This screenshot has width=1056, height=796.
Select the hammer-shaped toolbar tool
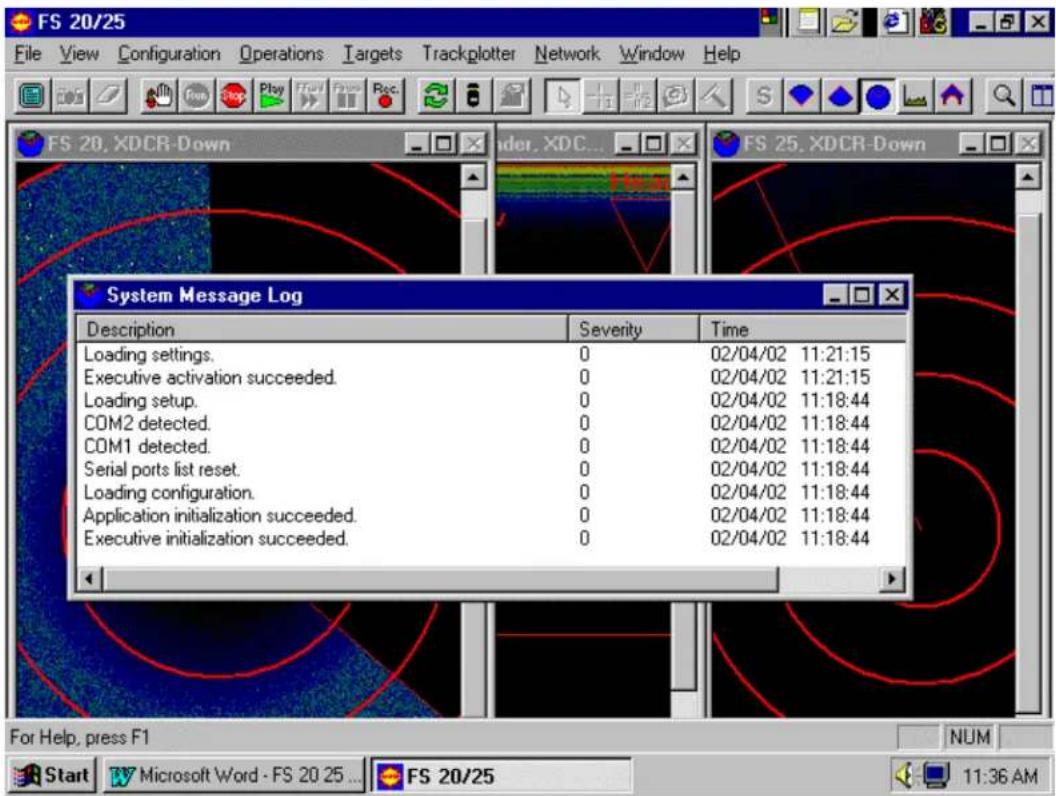[713, 96]
